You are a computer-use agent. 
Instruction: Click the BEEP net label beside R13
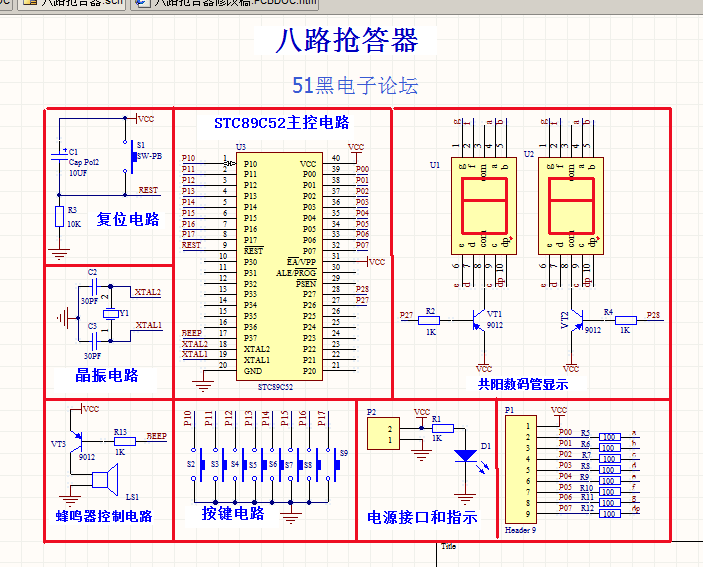click(x=156, y=436)
